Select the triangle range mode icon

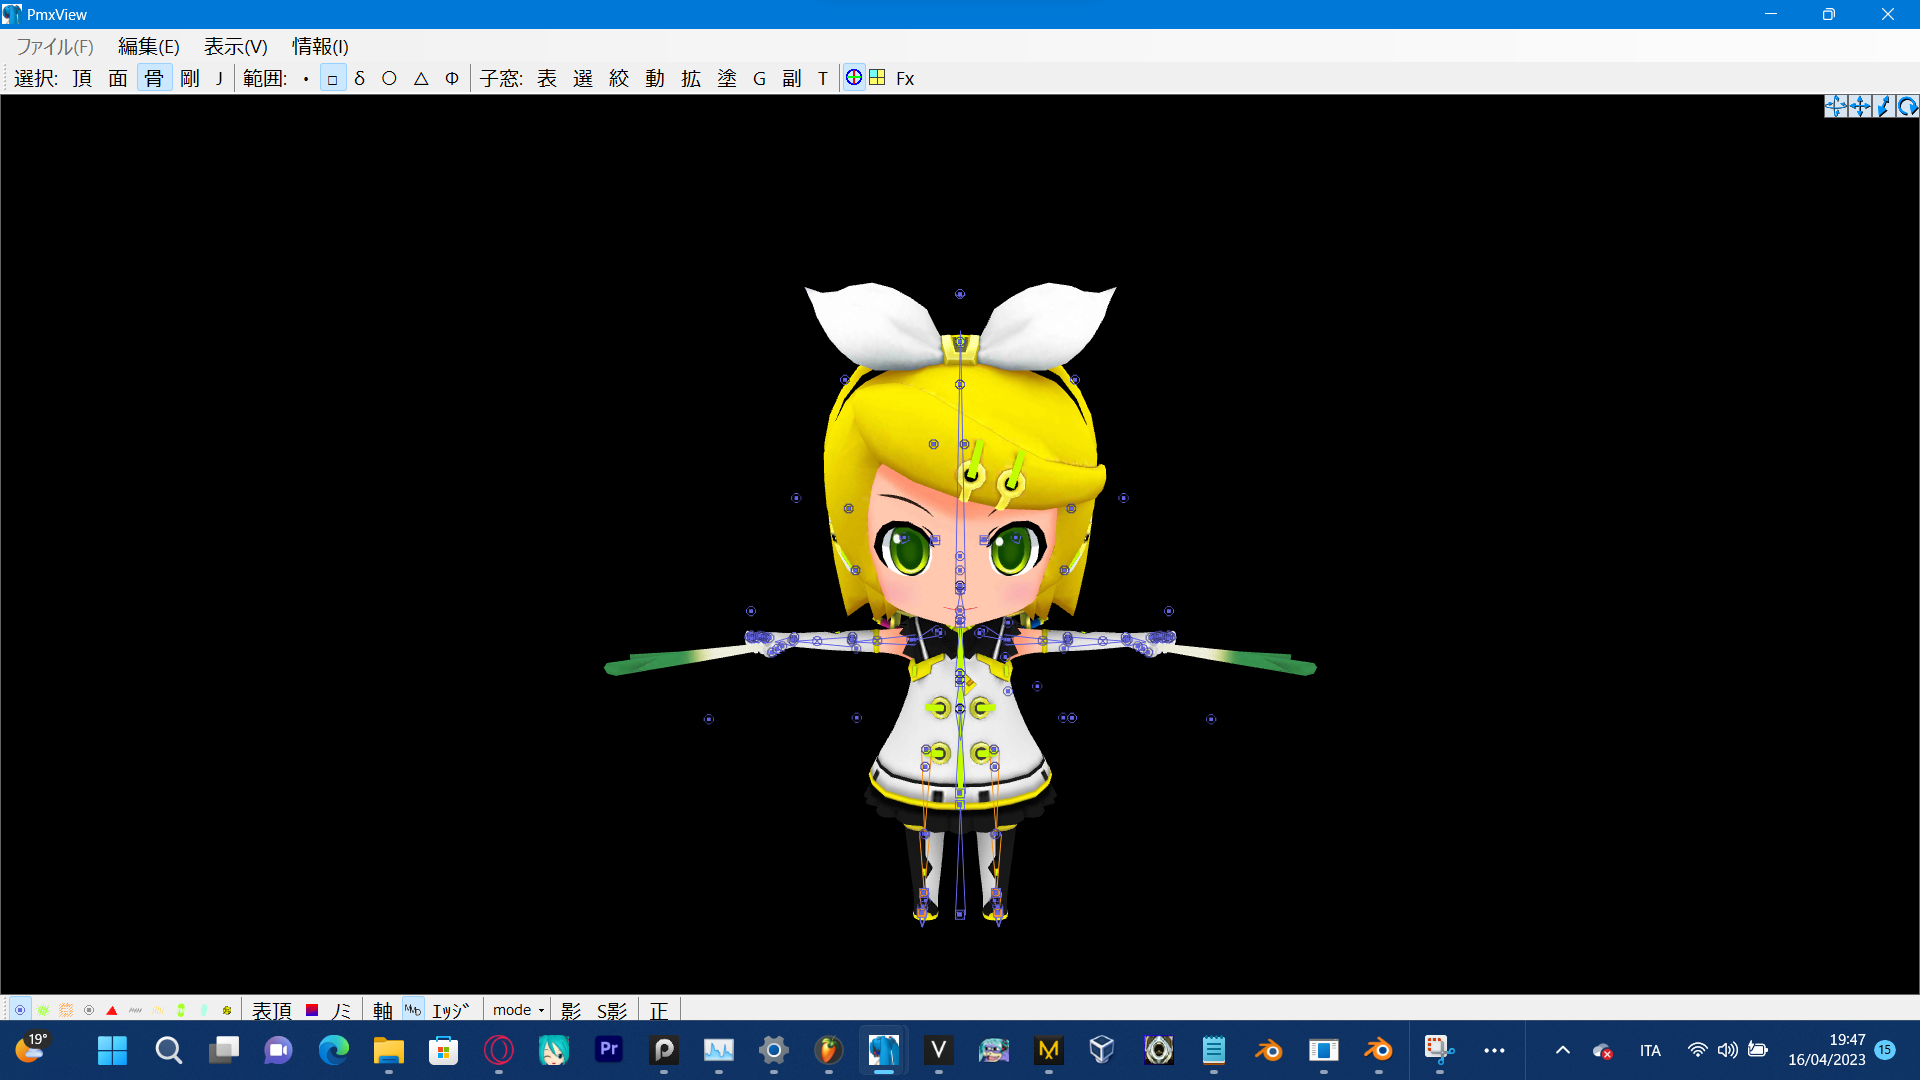coord(421,78)
